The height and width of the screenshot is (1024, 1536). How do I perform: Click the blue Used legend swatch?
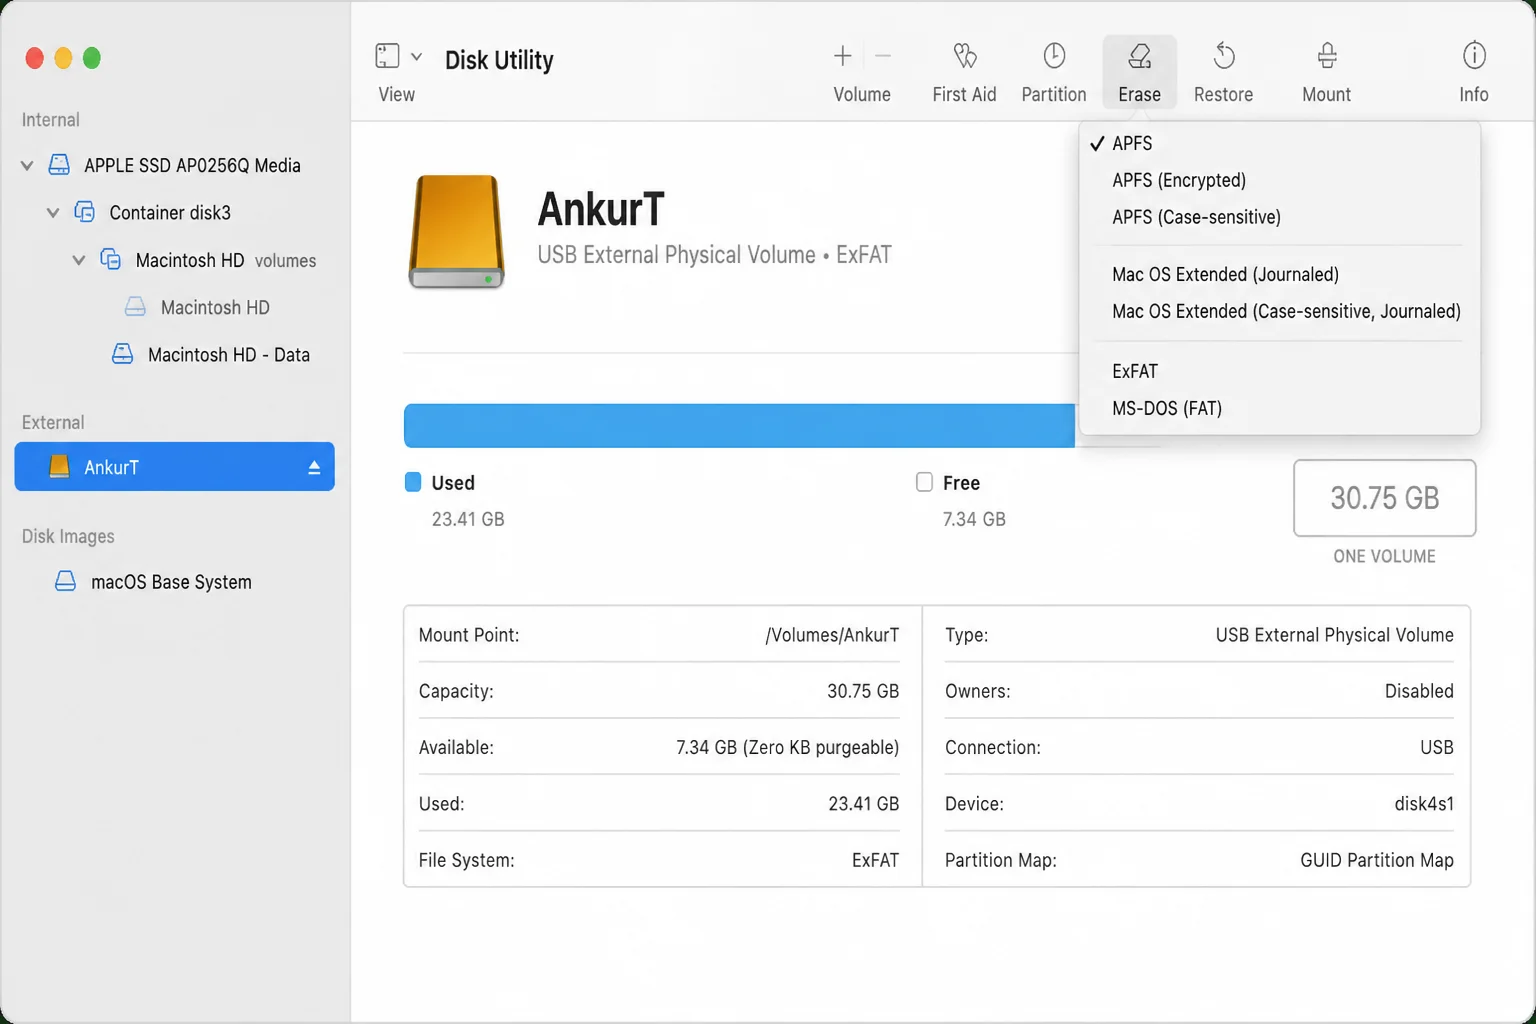tap(413, 482)
